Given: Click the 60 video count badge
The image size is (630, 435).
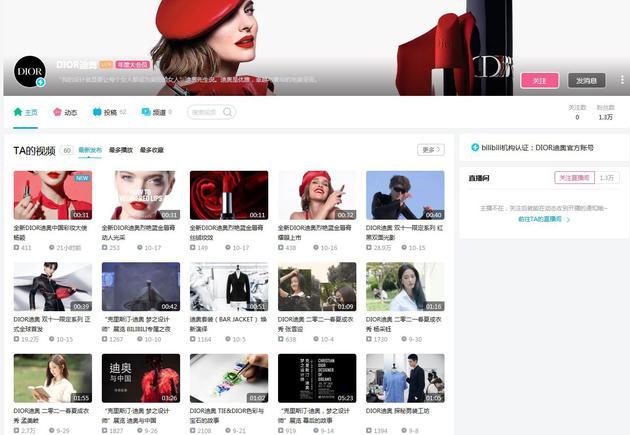Looking at the screenshot, I should (x=67, y=150).
